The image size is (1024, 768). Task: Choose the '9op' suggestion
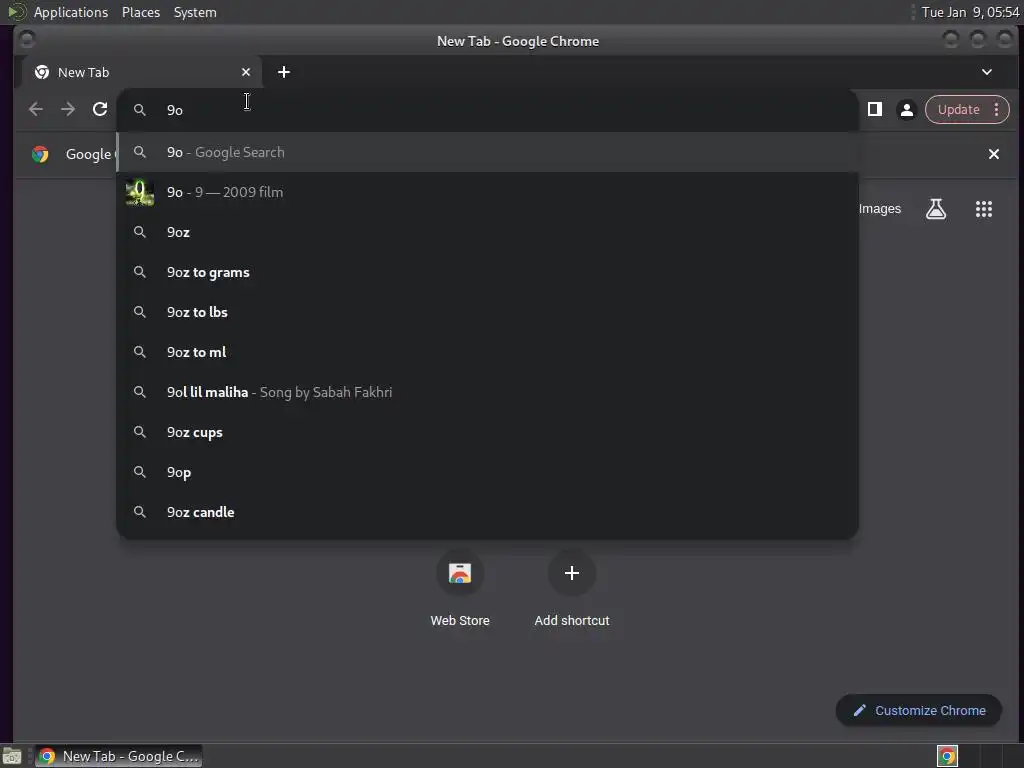tap(487, 472)
